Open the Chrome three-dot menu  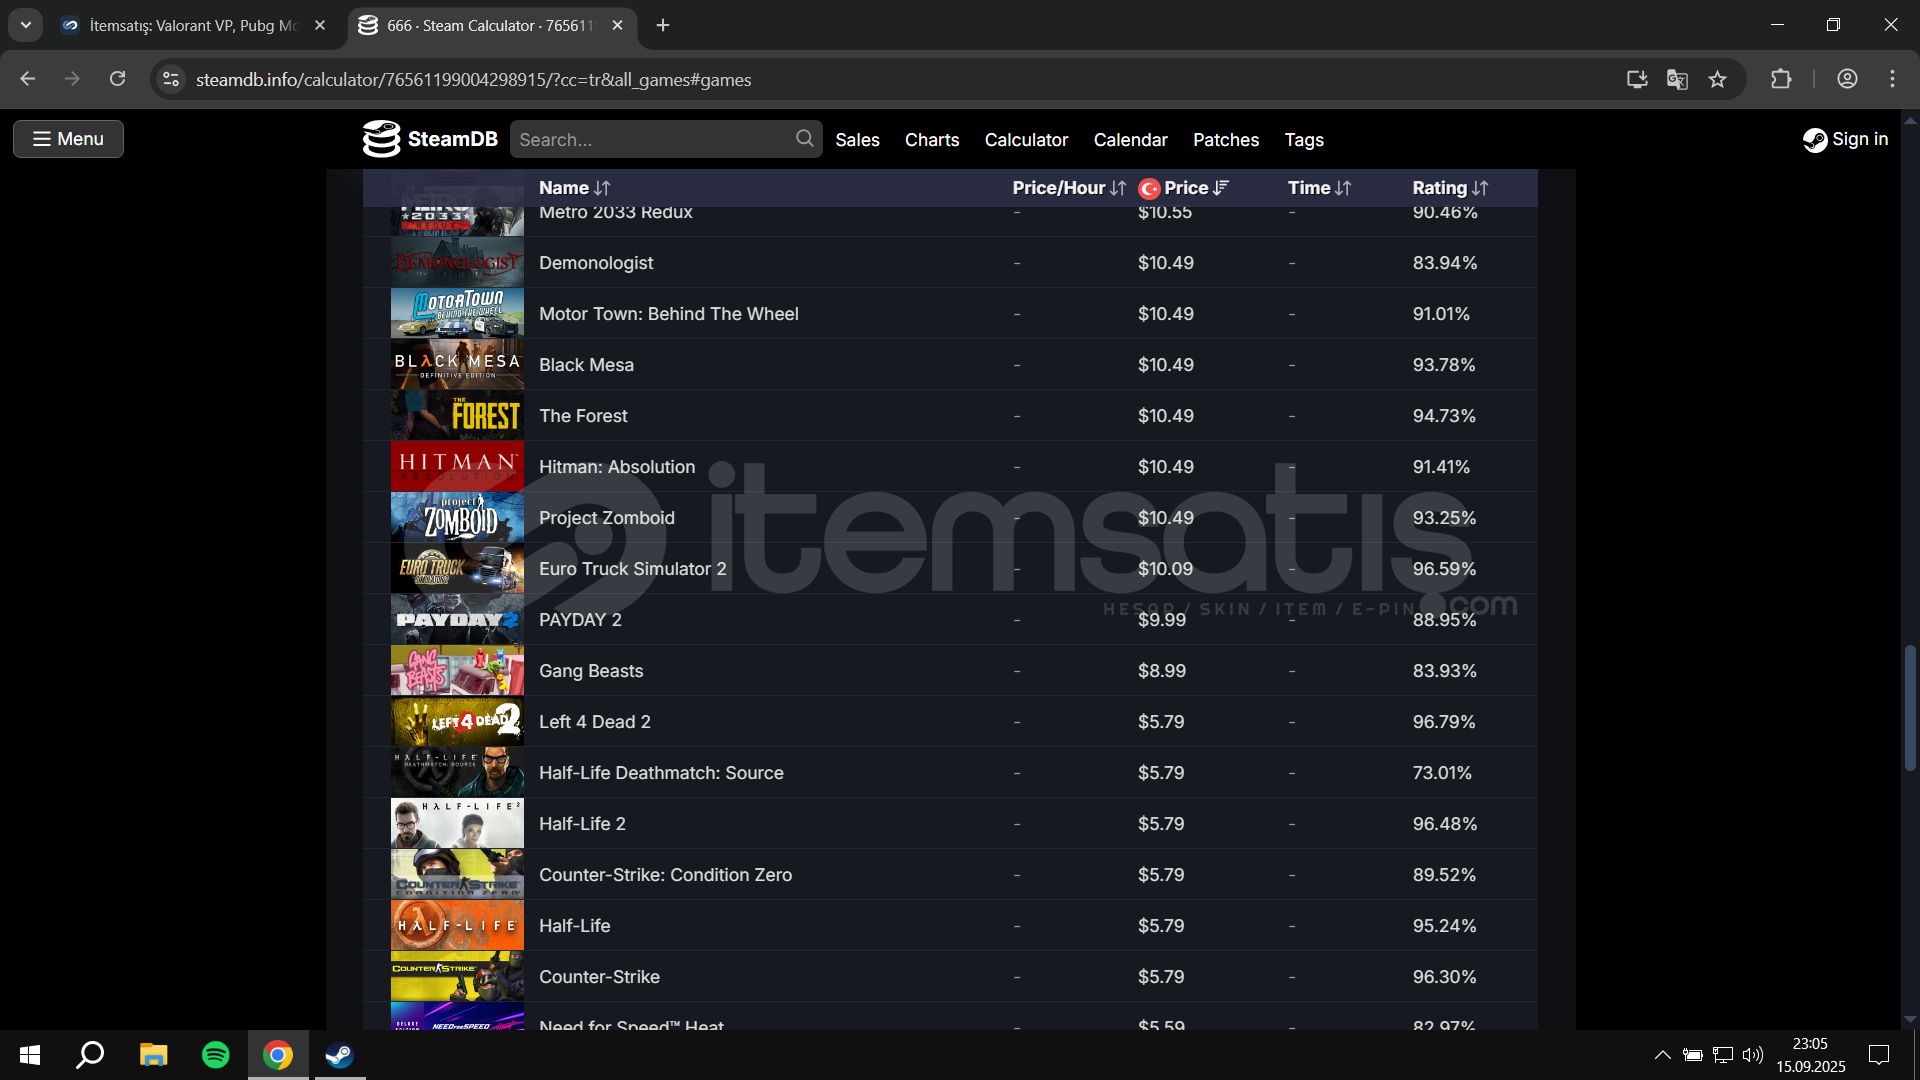tap(1892, 79)
